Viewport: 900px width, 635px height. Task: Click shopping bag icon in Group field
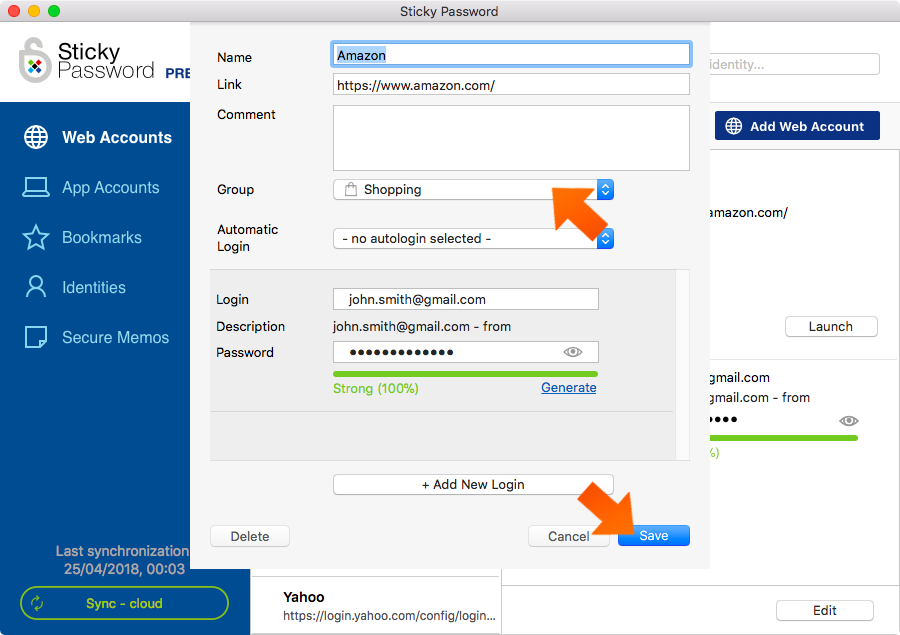351,189
